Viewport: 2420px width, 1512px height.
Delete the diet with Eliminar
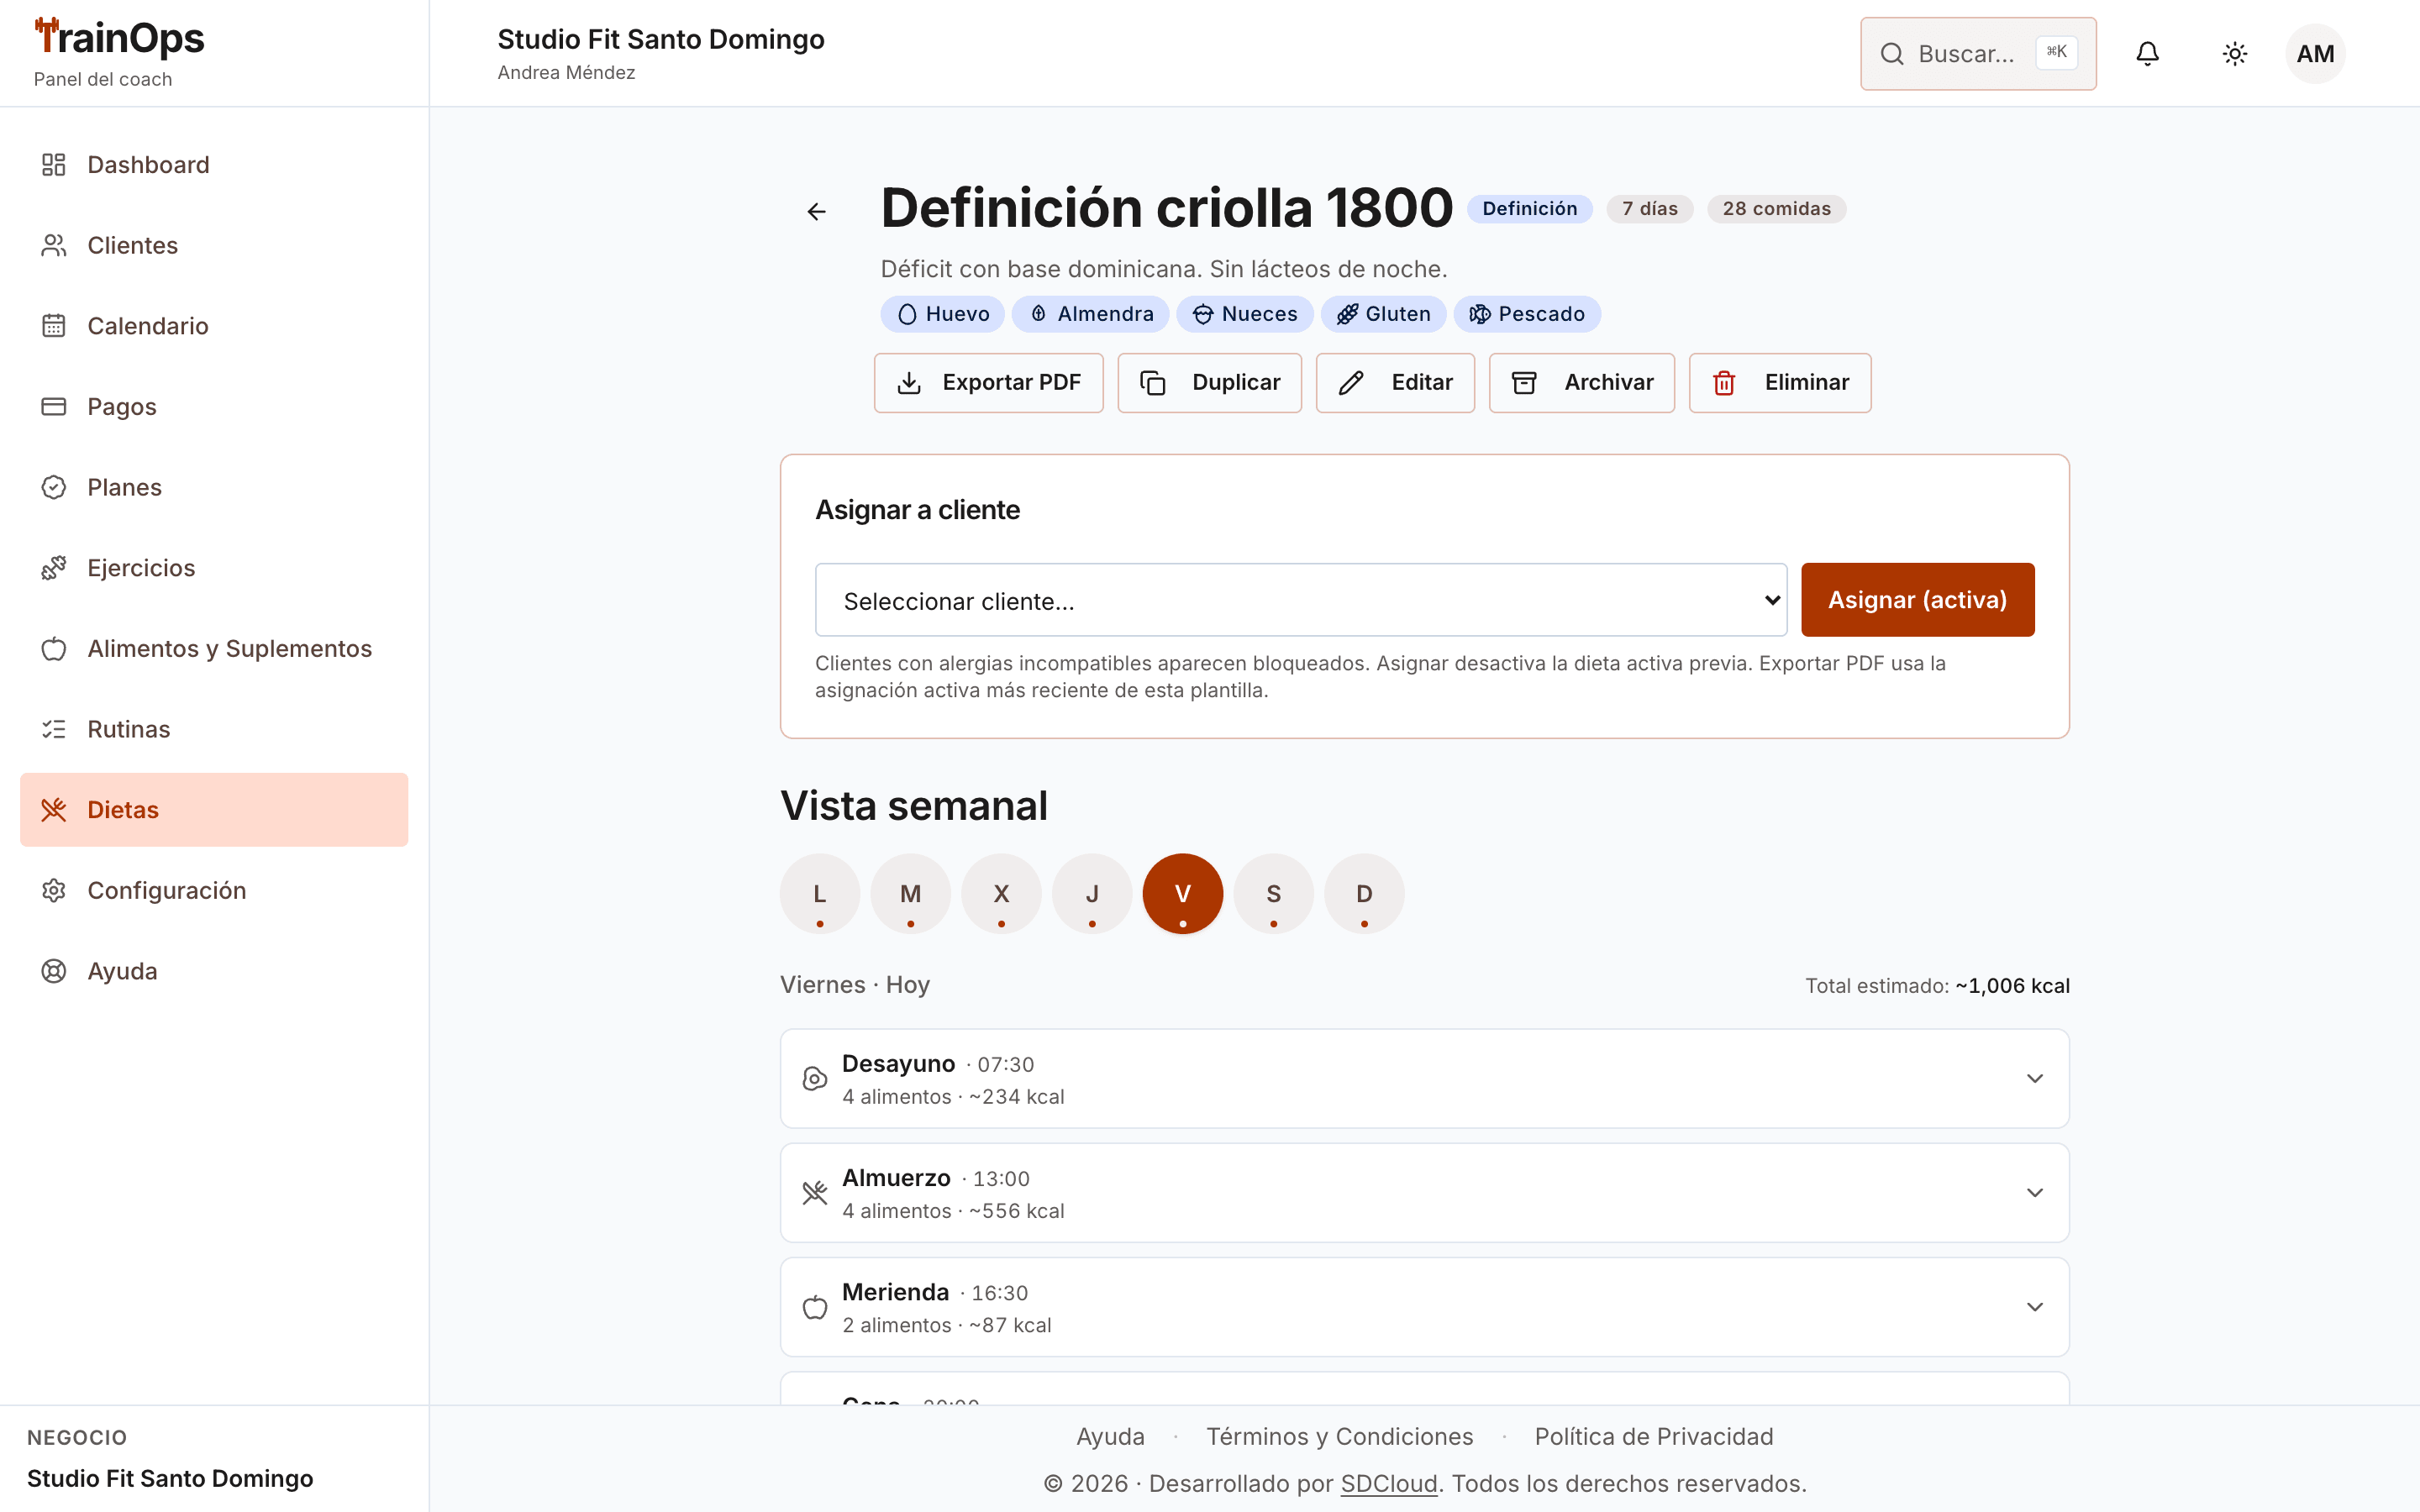[1779, 383]
